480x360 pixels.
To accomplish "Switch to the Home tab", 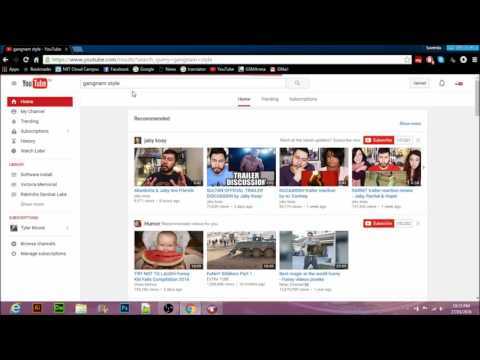I will 244,99.
